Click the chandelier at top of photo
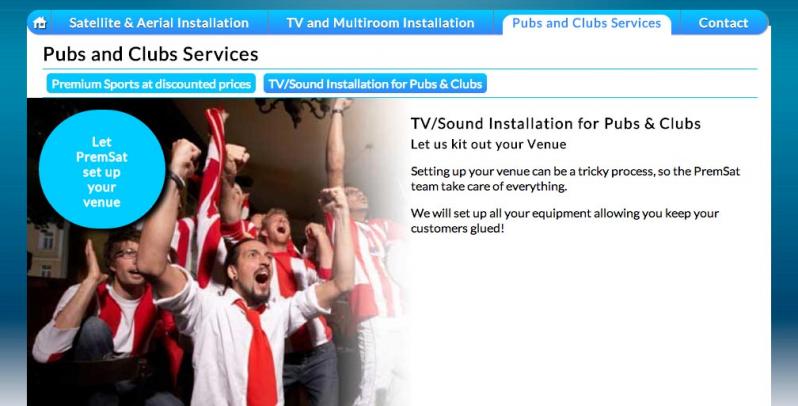798x406 pixels. (x=293, y=109)
